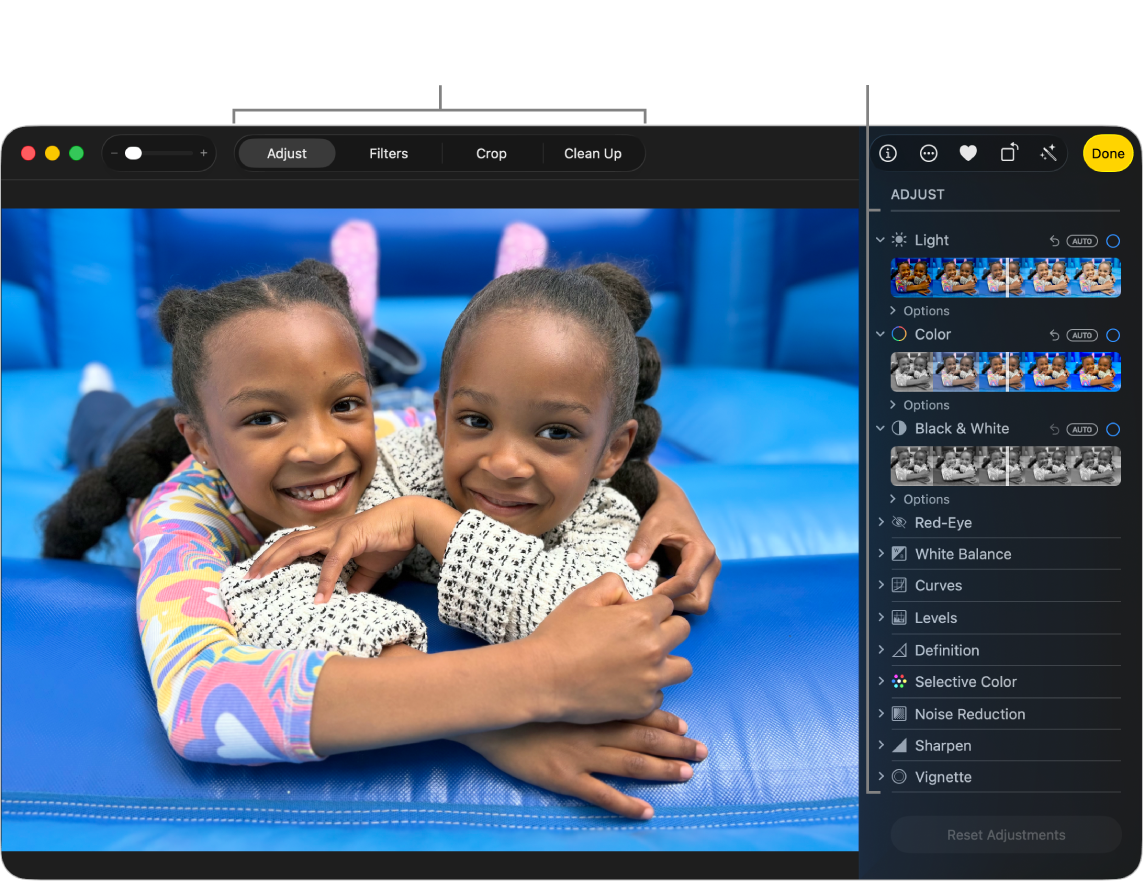Enable AUTO for Black & White

pyautogui.click(x=1082, y=429)
